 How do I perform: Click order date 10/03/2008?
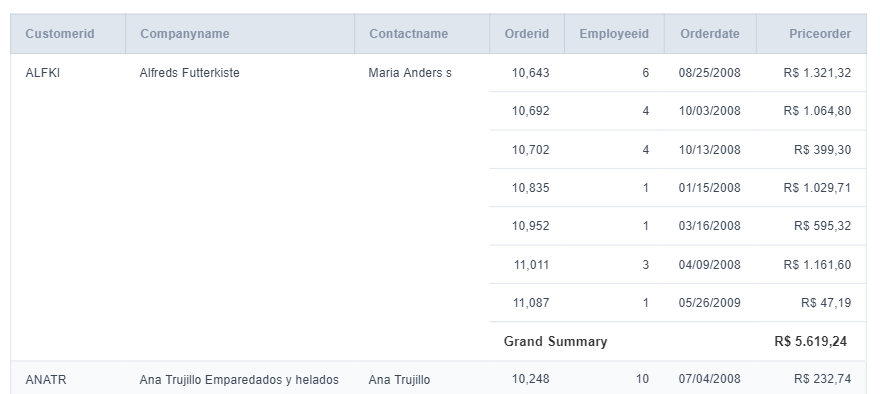[709, 111]
